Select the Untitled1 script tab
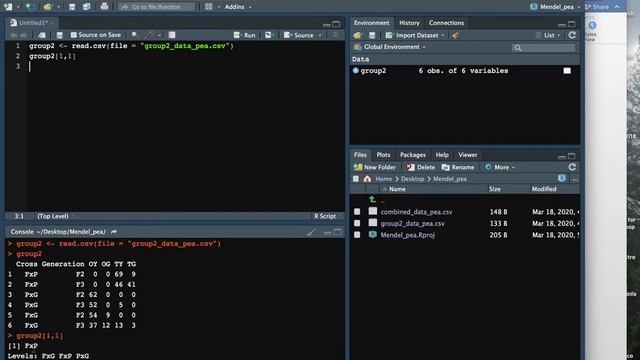Image resolution: width=640 pixels, height=360 pixels. point(33,23)
